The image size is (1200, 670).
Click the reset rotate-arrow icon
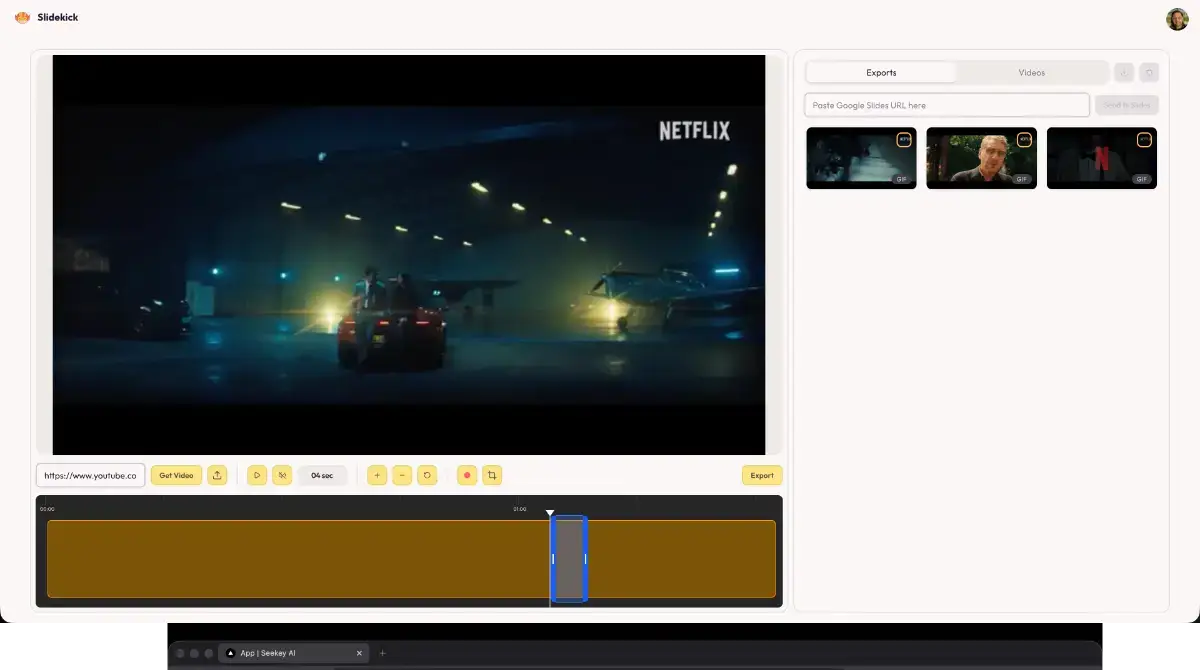[427, 475]
